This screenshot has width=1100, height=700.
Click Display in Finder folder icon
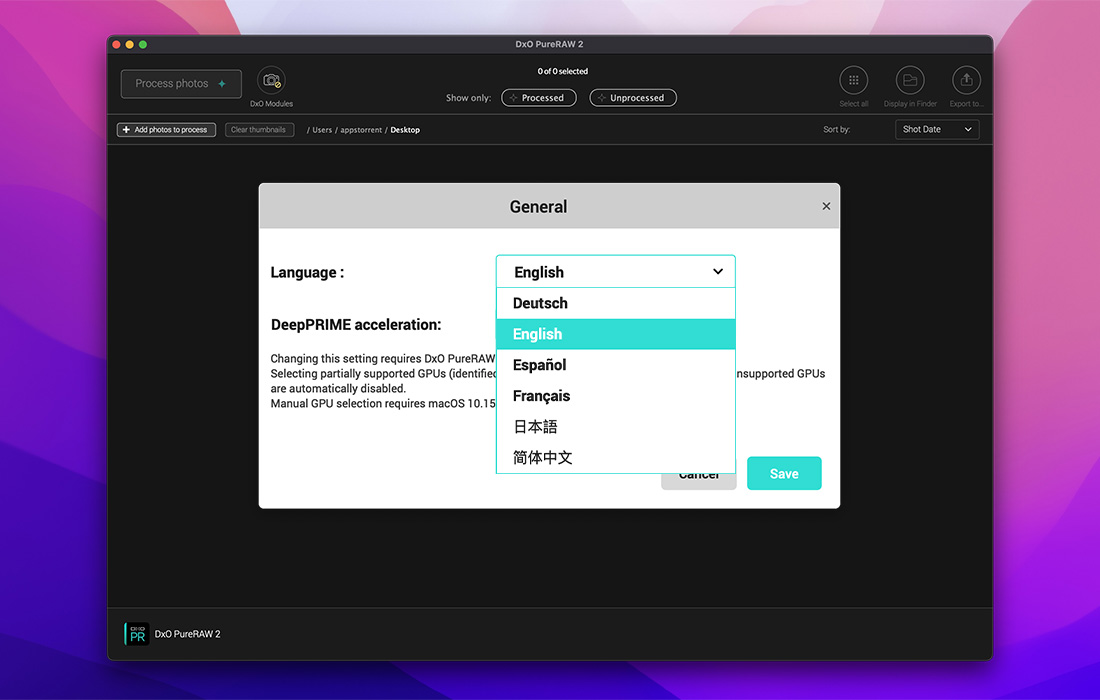point(909,81)
